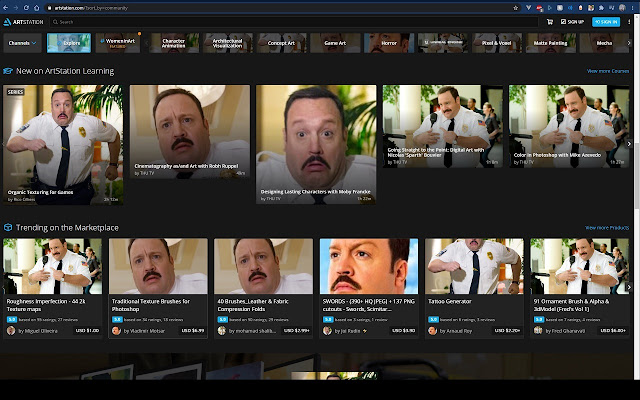640x400 pixels.
Task: Select the Explore channel
Action: coord(69,43)
